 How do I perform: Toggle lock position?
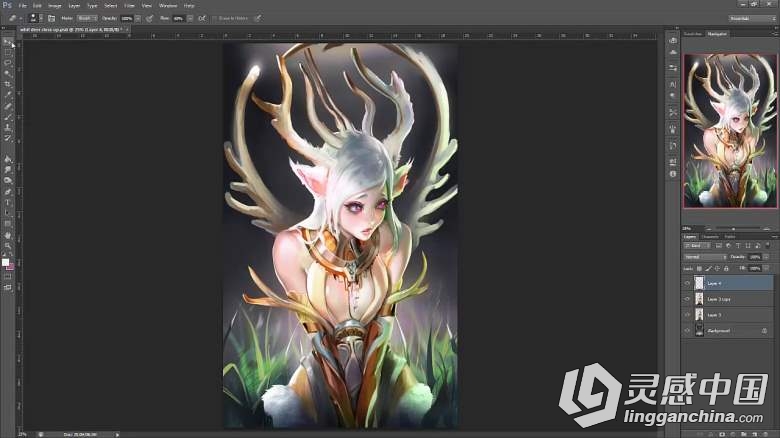[x=717, y=269]
